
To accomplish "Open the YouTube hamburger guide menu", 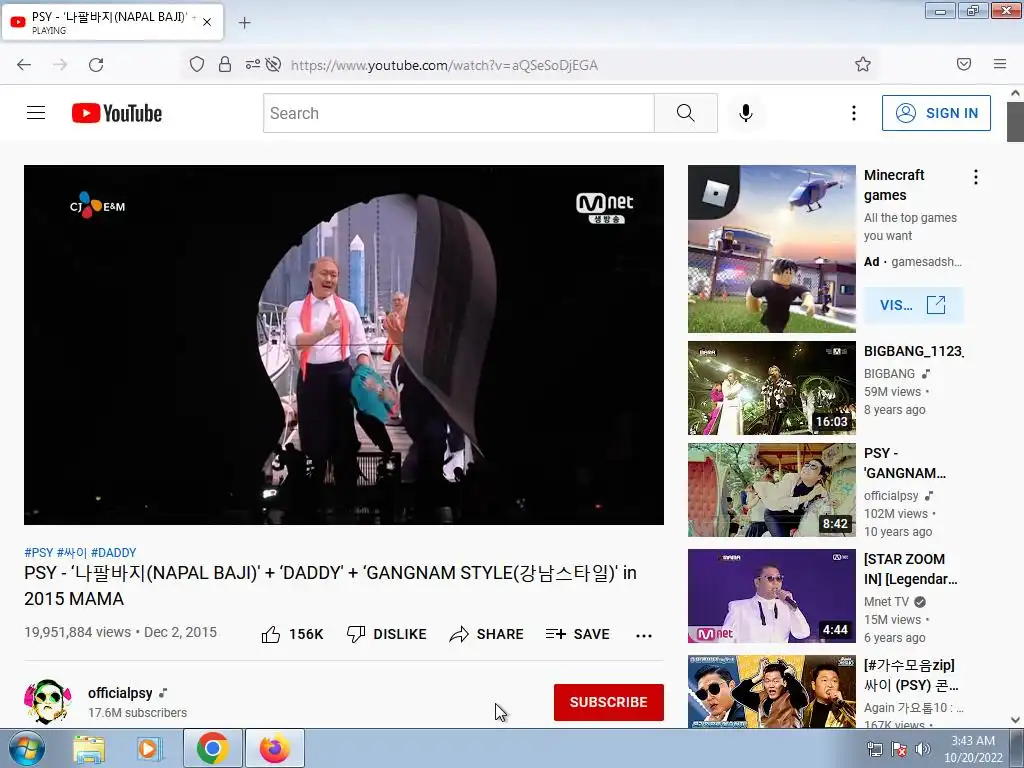I will (x=36, y=113).
